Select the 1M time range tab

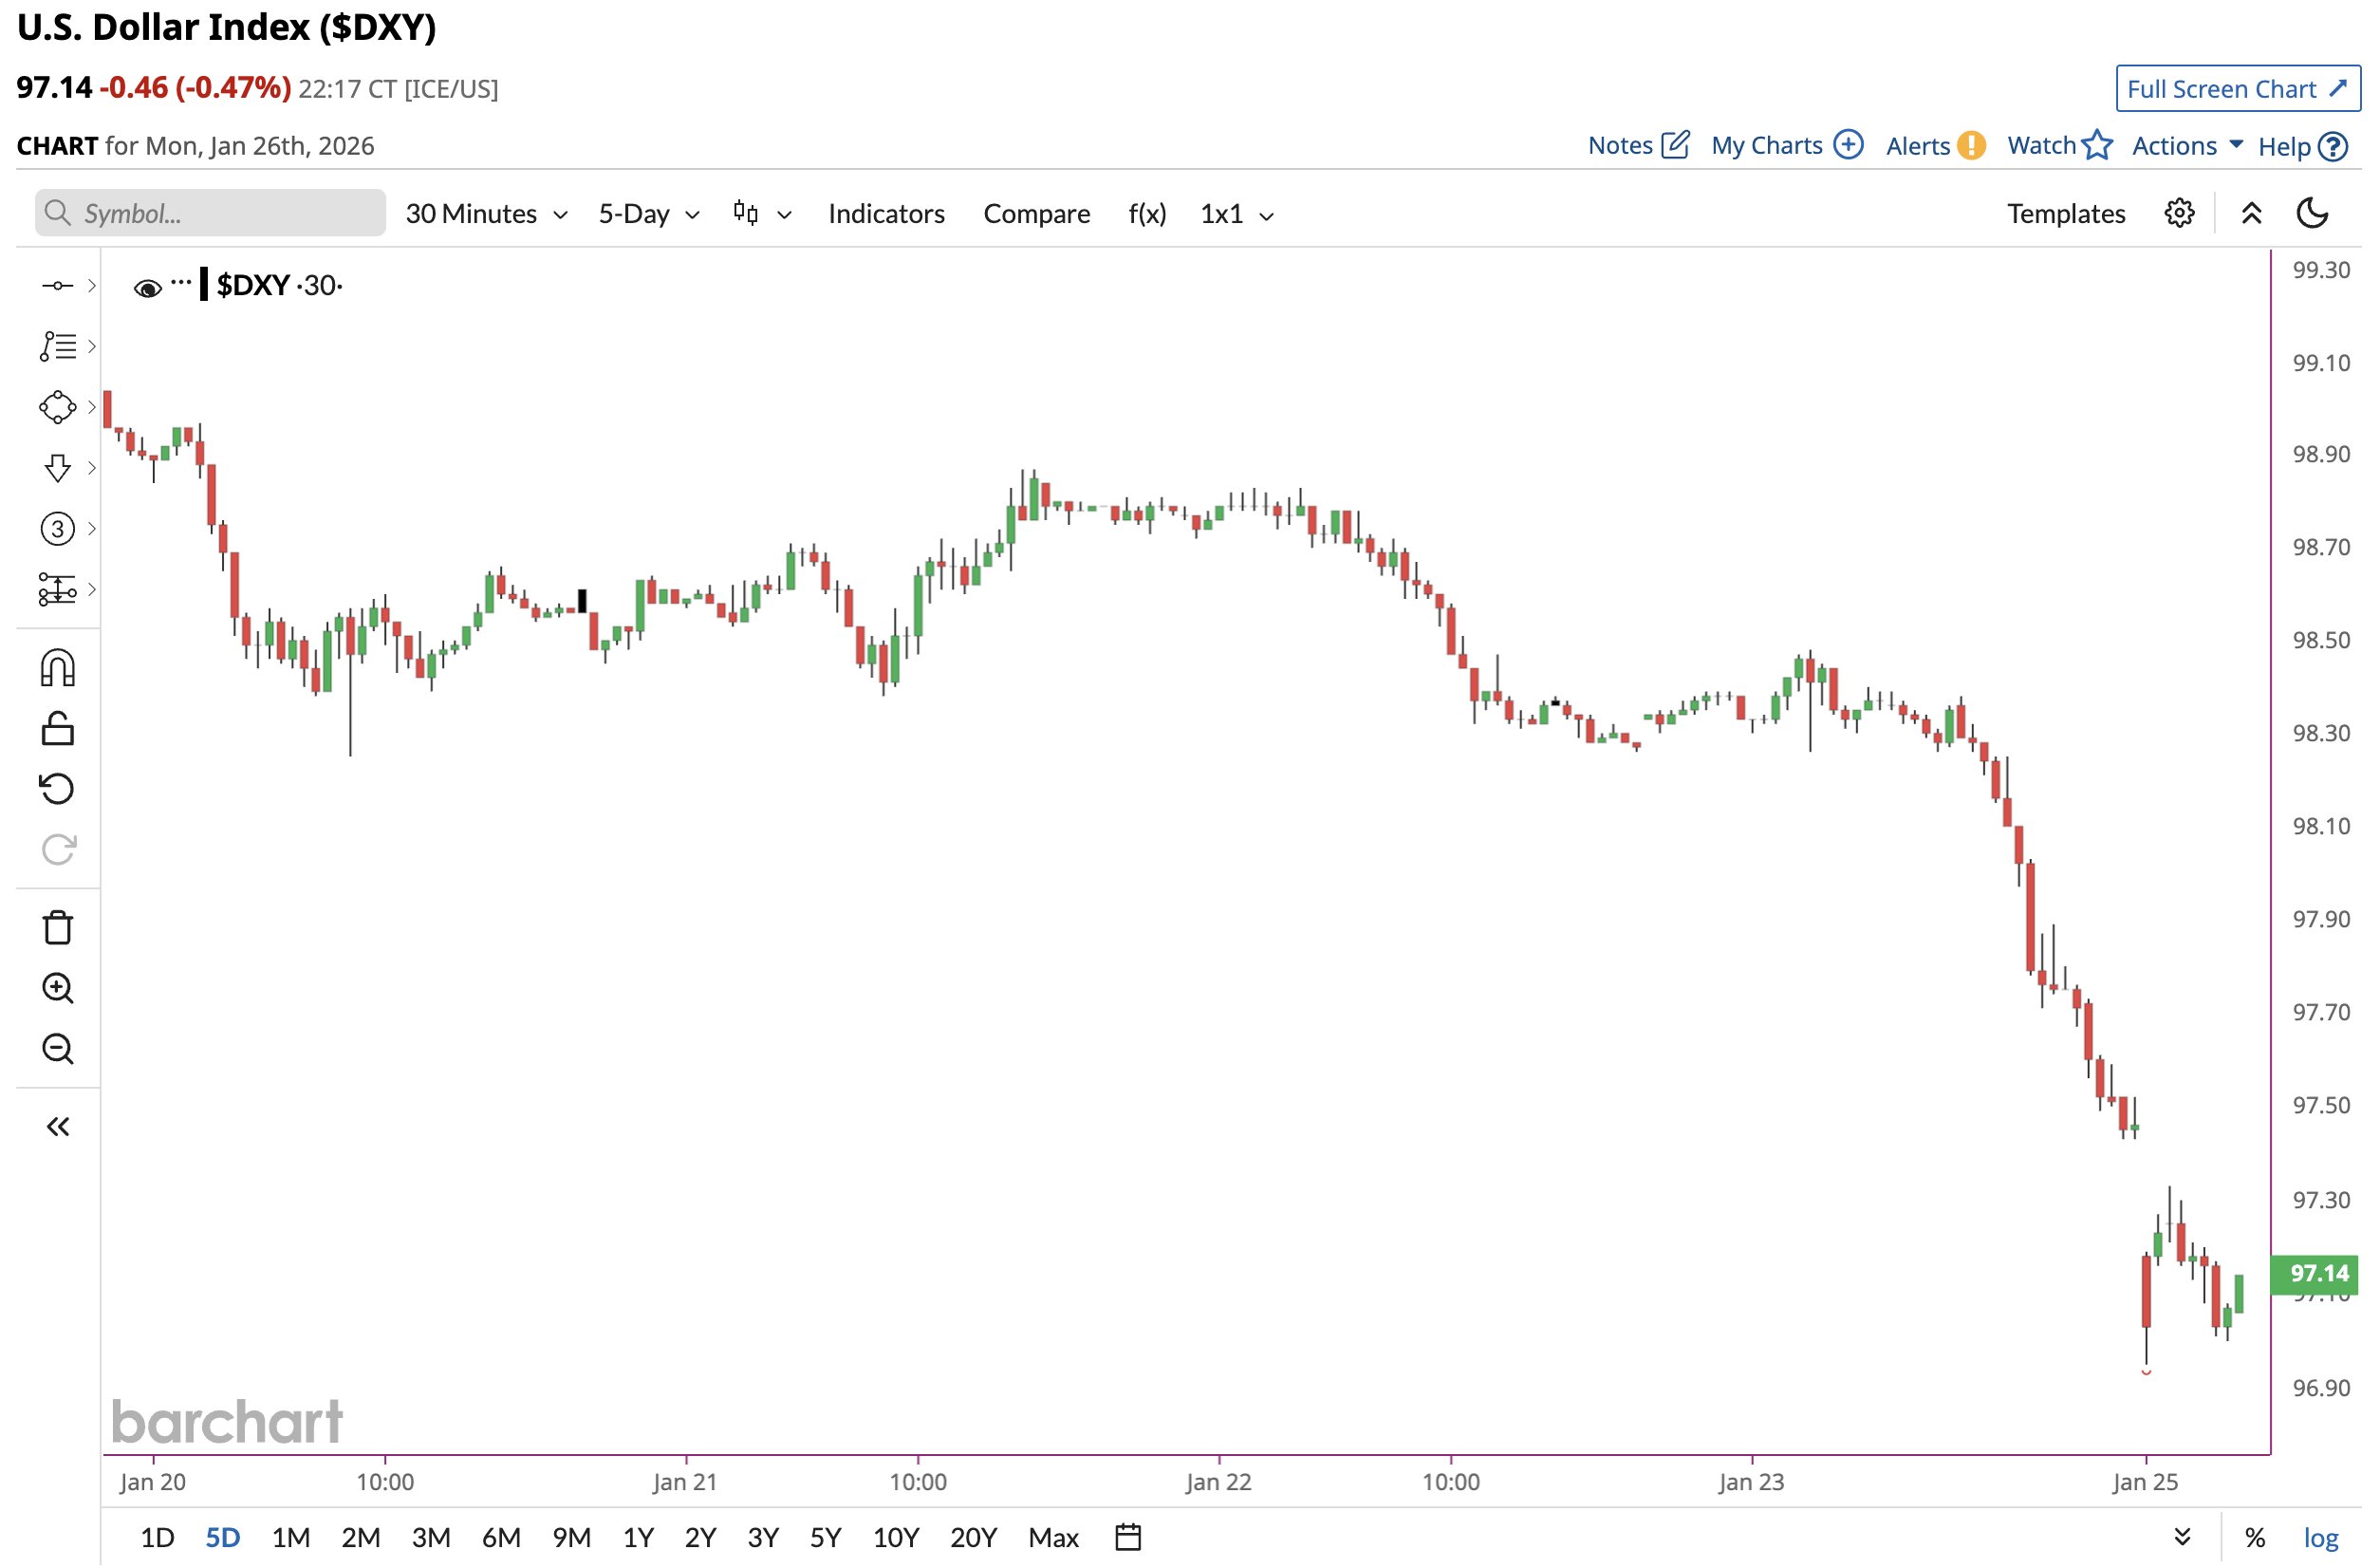tap(291, 1537)
